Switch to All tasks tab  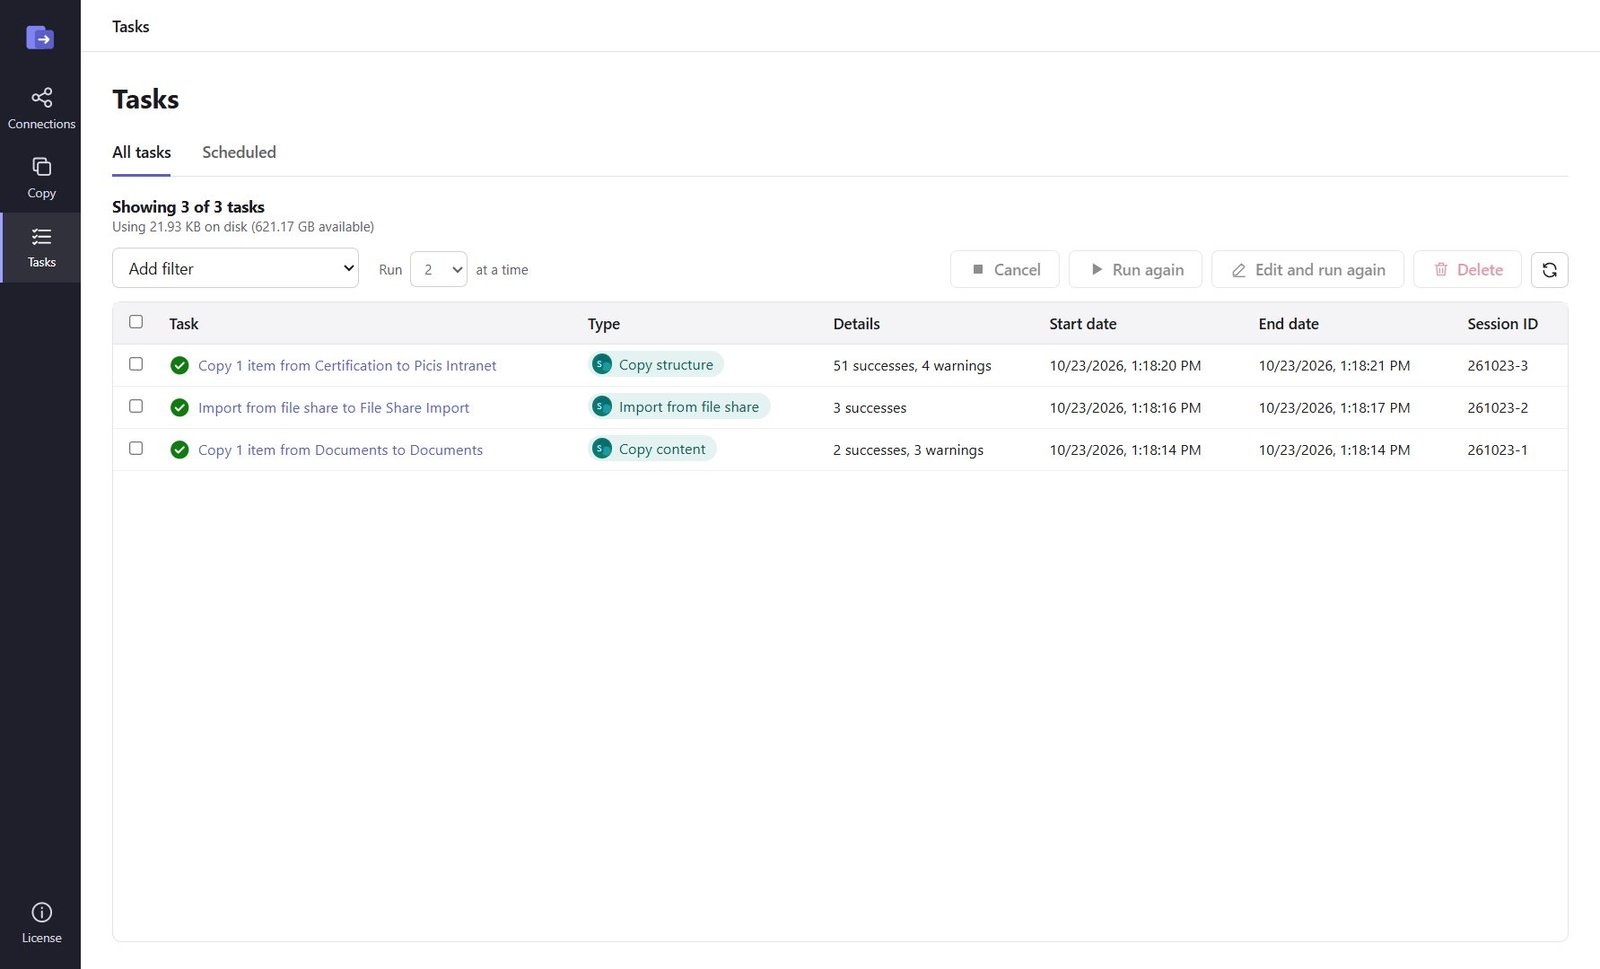point(141,153)
